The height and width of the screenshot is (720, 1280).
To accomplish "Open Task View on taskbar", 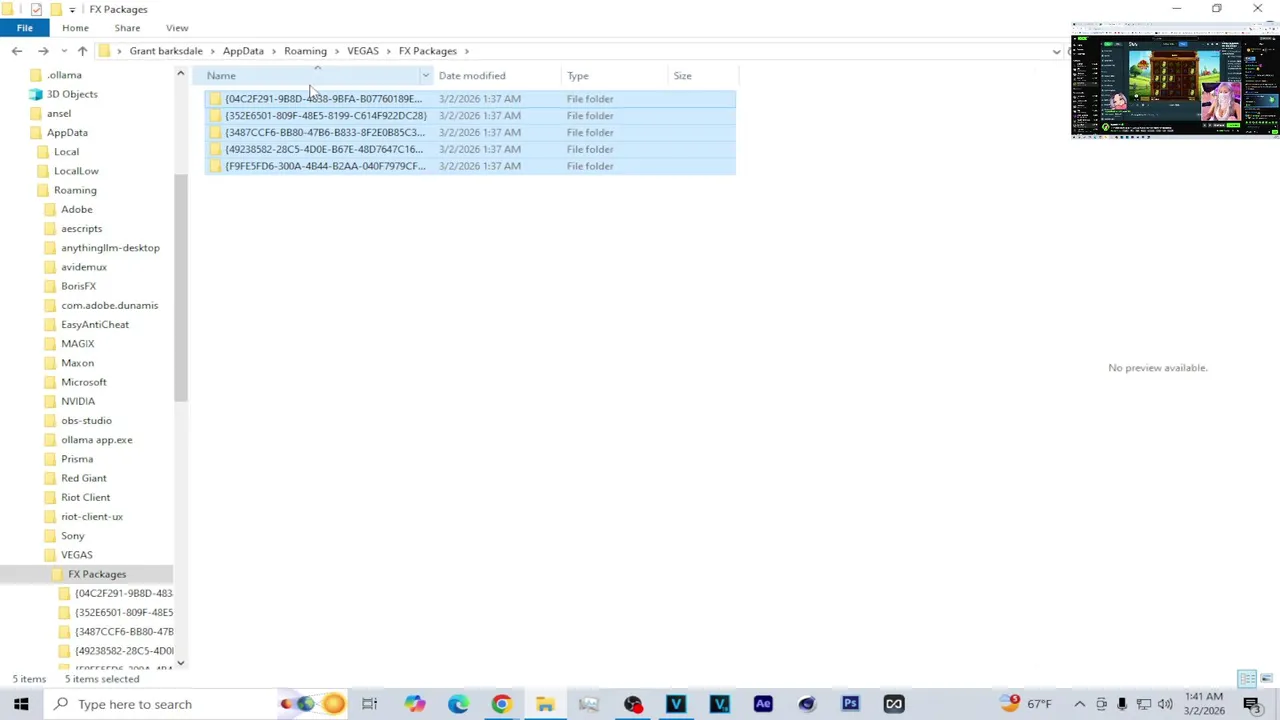I will pos(370,704).
